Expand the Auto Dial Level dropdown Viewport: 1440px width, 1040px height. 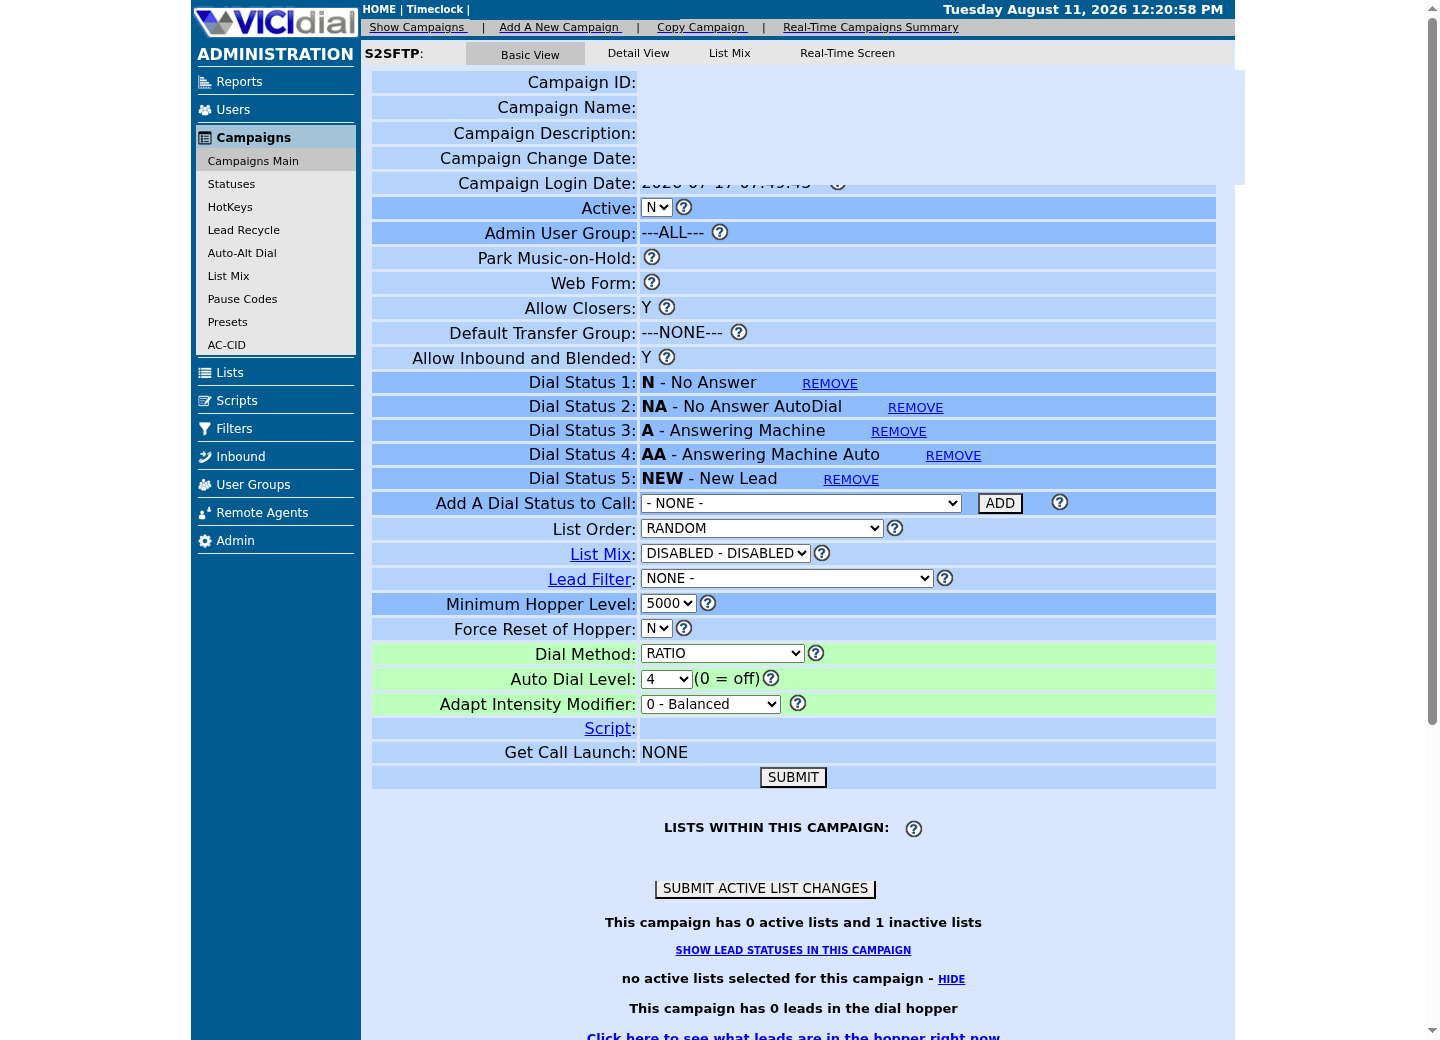pyautogui.click(x=667, y=679)
